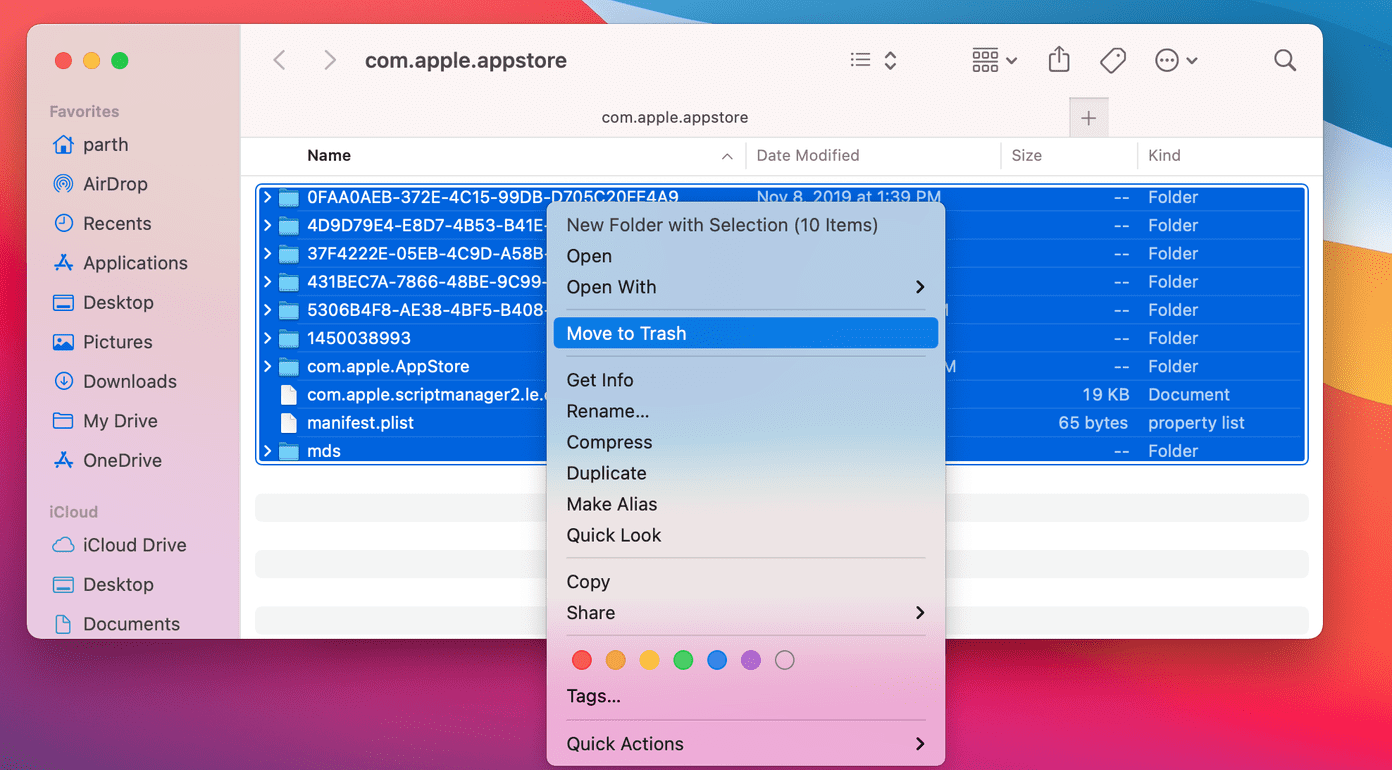Select the manifest.plist file
Screen dimensions: 1392x770
pos(360,423)
